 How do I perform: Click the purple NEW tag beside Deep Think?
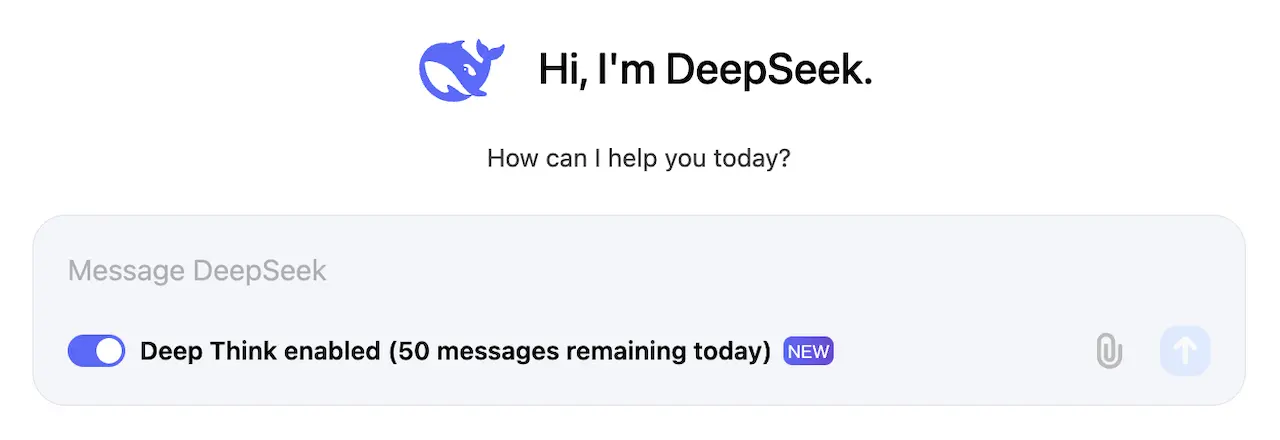click(x=808, y=351)
